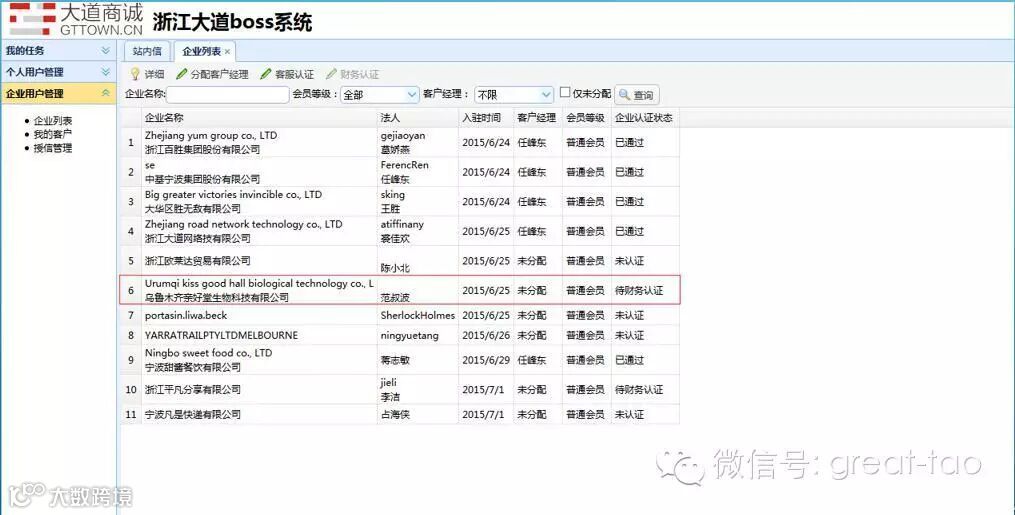Click the 财务认证 toolbar button
1015x515 pixels.
pos(353,74)
